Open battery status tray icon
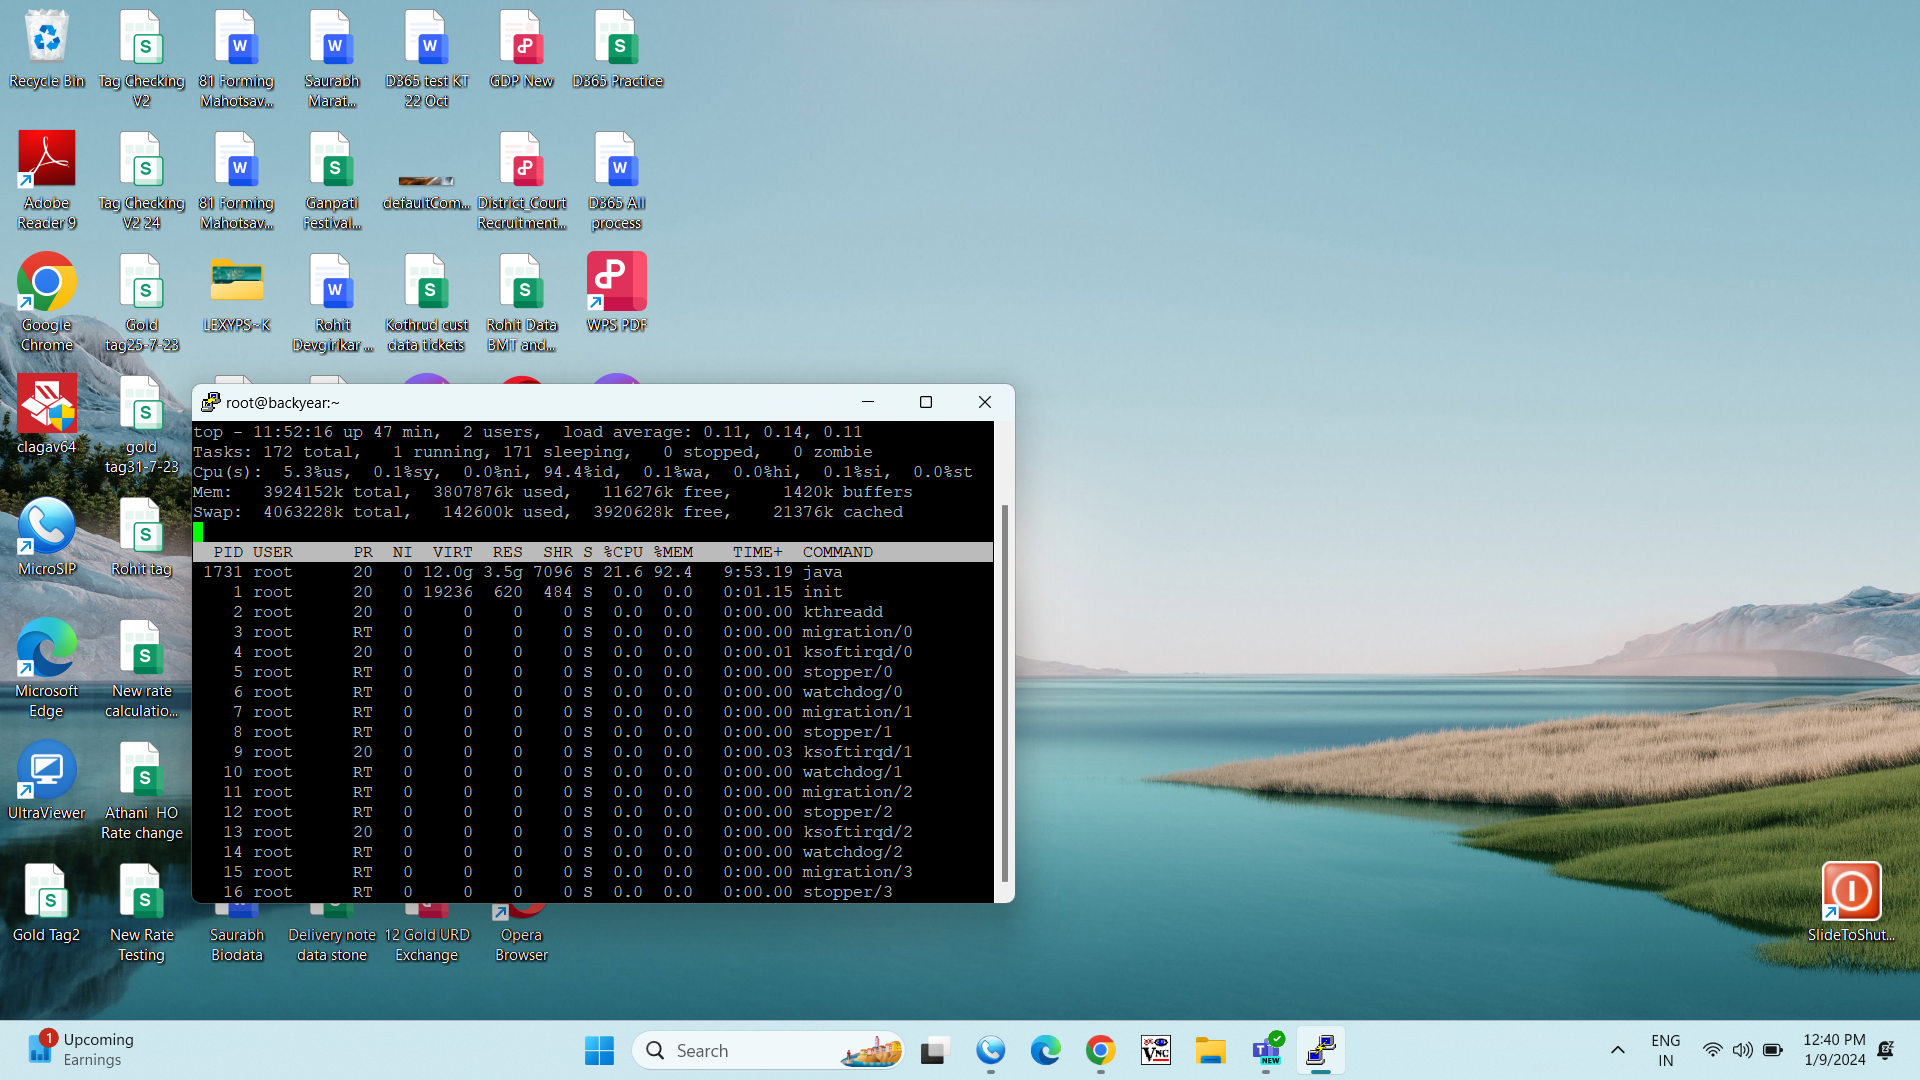 1773,1050
